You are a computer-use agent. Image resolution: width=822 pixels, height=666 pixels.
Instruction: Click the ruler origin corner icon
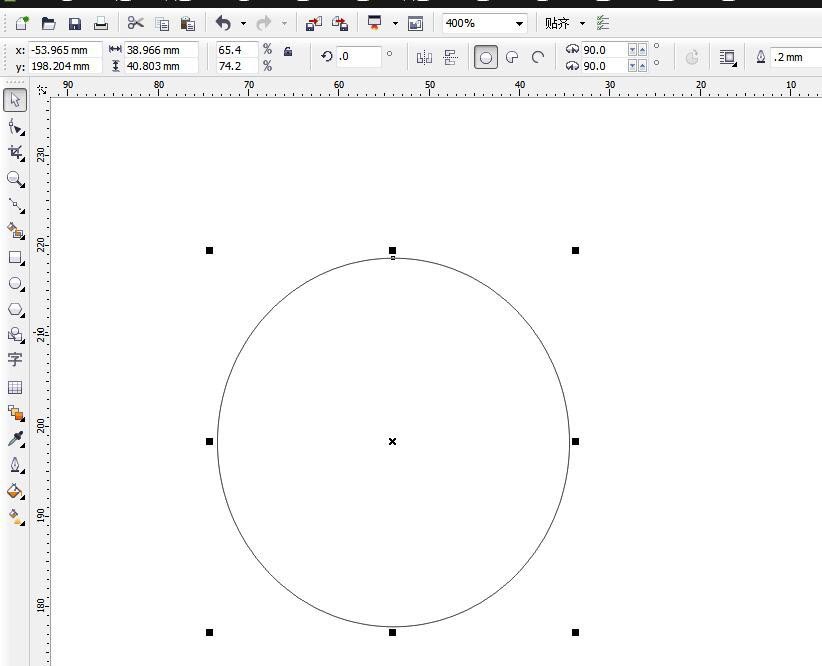[x=41, y=90]
